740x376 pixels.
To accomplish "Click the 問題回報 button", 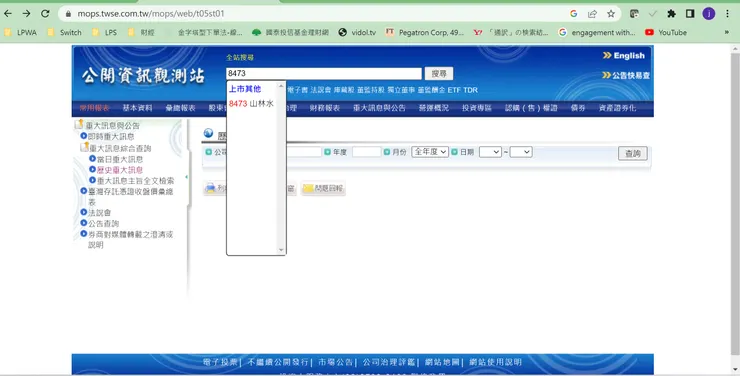I will point(323,188).
